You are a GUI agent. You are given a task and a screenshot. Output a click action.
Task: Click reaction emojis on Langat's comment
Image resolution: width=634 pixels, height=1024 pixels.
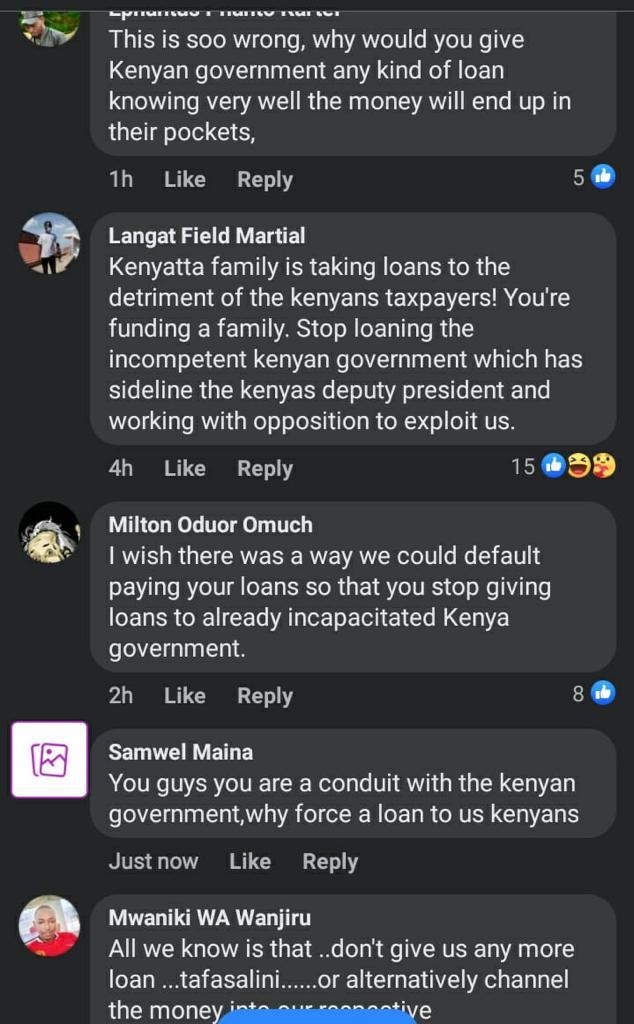click(x=578, y=466)
